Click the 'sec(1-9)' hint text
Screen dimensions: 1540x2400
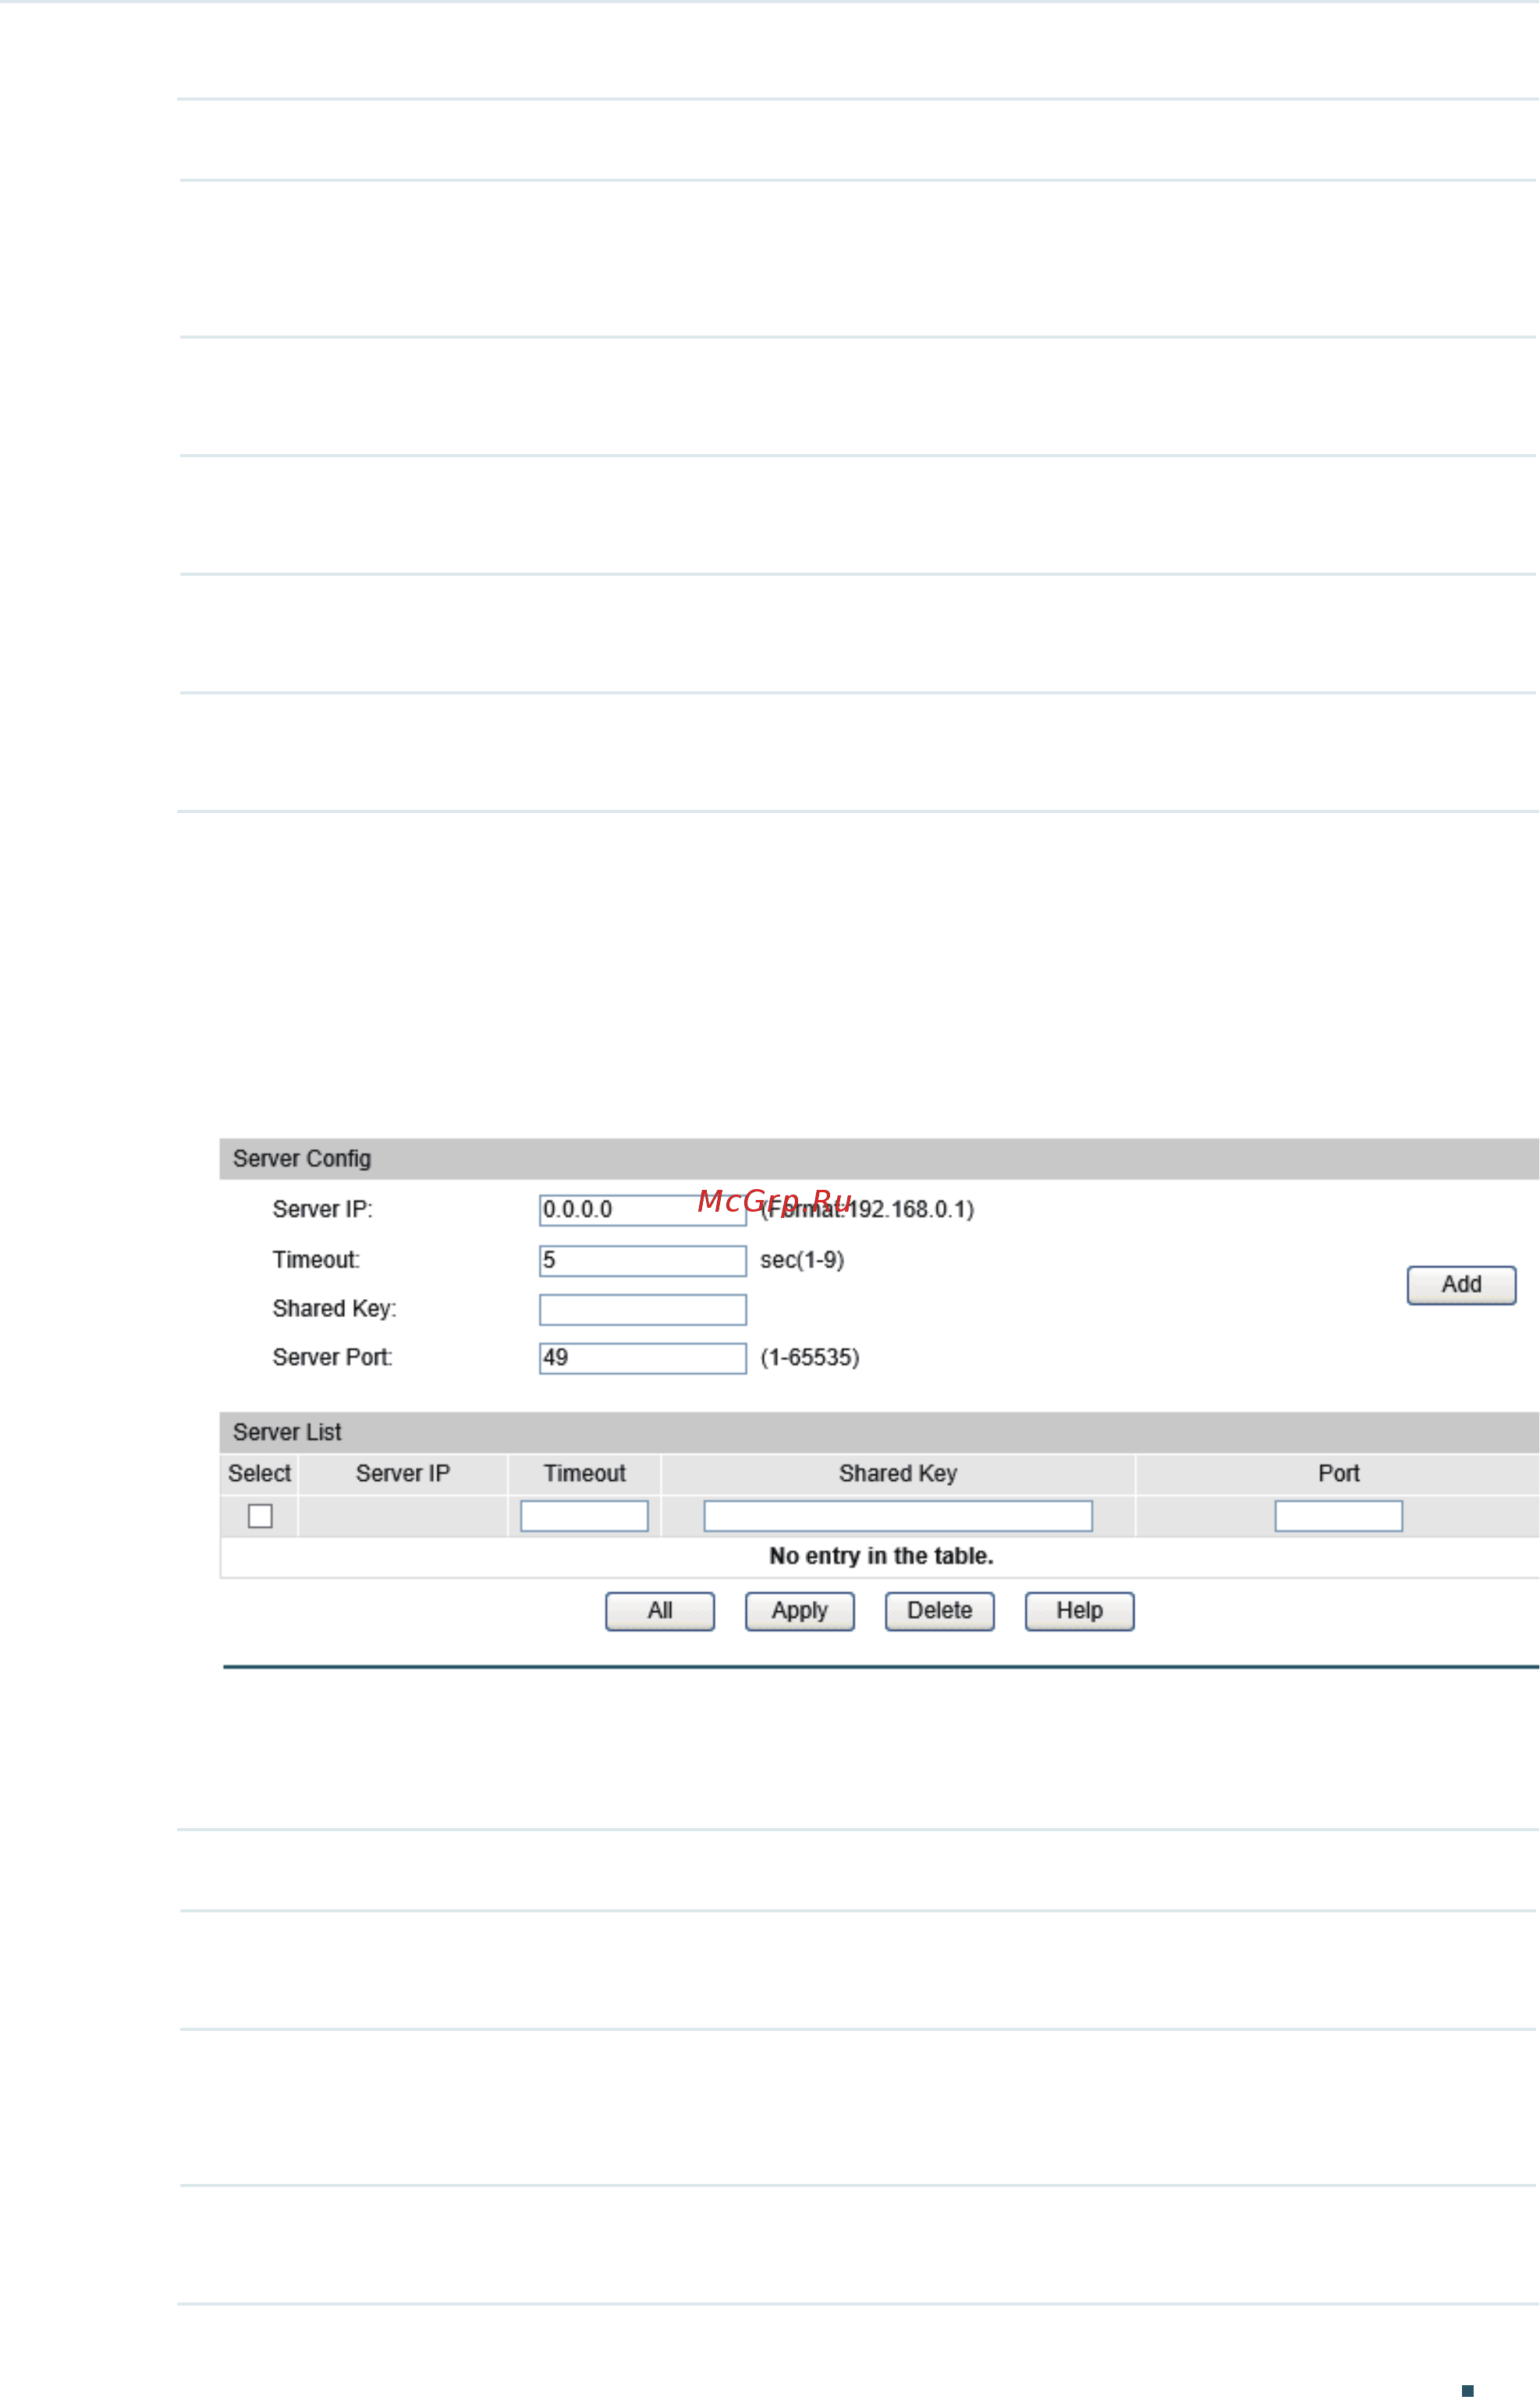pyautogui.click(x=802, y=1260)
